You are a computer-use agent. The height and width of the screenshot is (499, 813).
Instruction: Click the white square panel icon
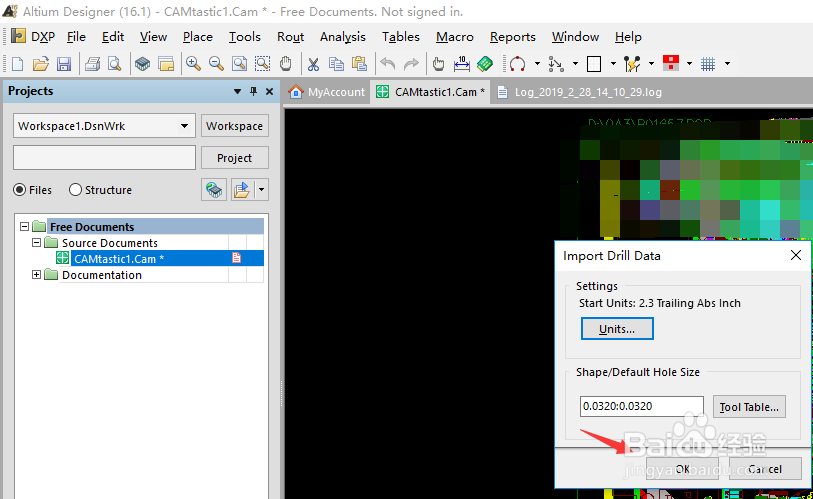point(594,64)
